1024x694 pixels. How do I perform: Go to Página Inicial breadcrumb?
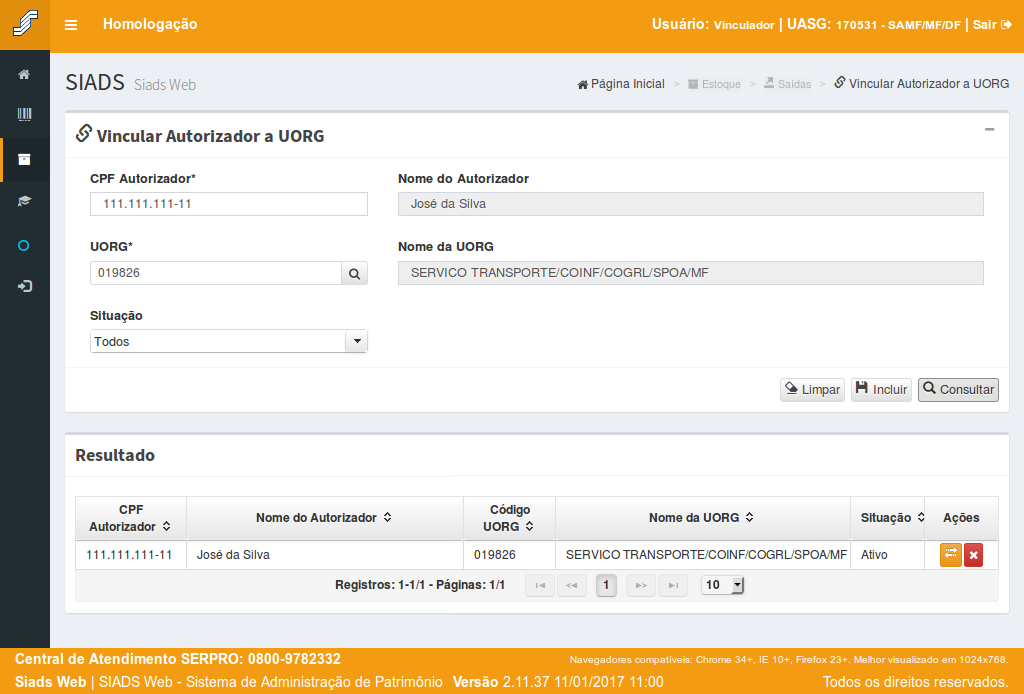click(621, 84)
